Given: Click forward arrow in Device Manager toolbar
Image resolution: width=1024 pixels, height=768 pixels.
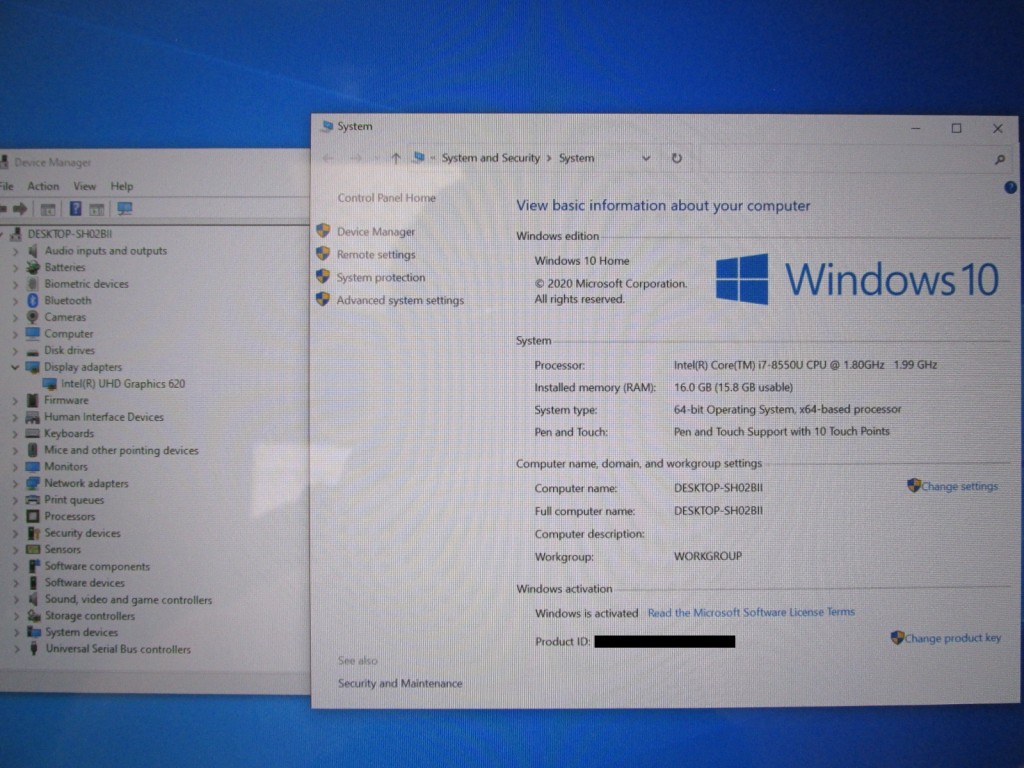Looking at the screenshot, I should point(20,209).
